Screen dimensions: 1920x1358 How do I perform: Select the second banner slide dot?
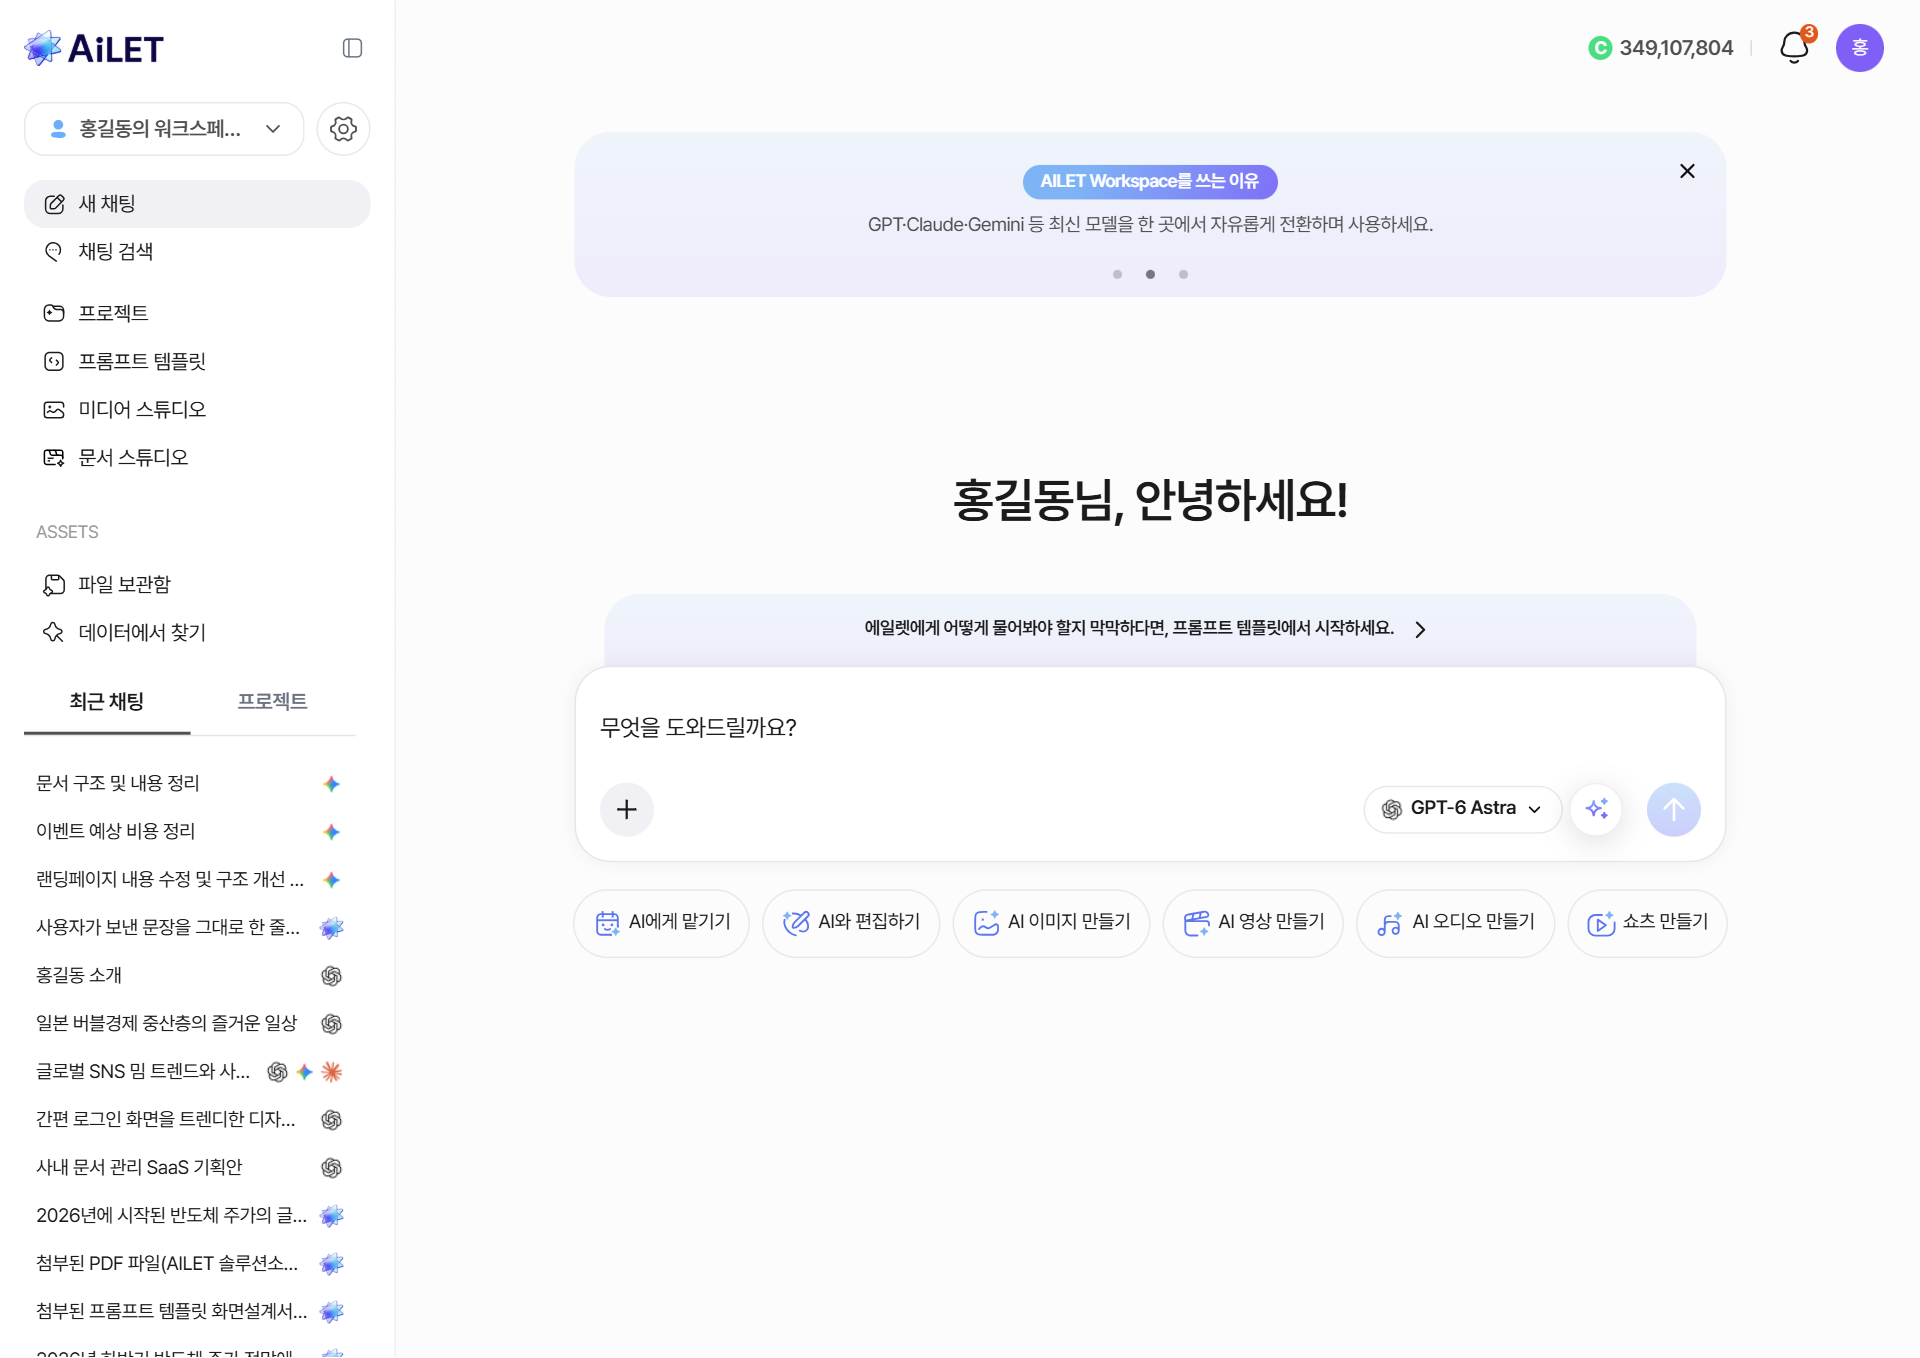tap(1150, 274)
